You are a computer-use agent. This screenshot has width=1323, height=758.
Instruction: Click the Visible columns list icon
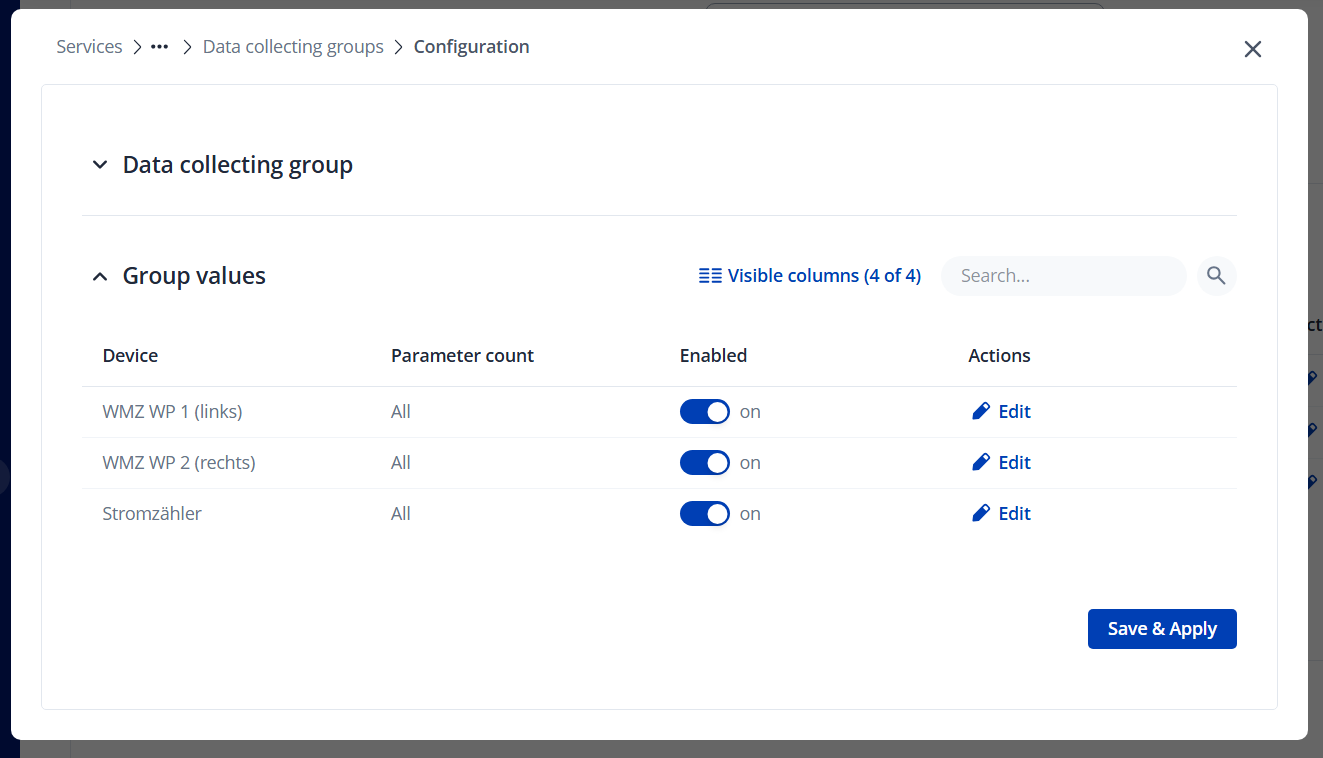710,276
